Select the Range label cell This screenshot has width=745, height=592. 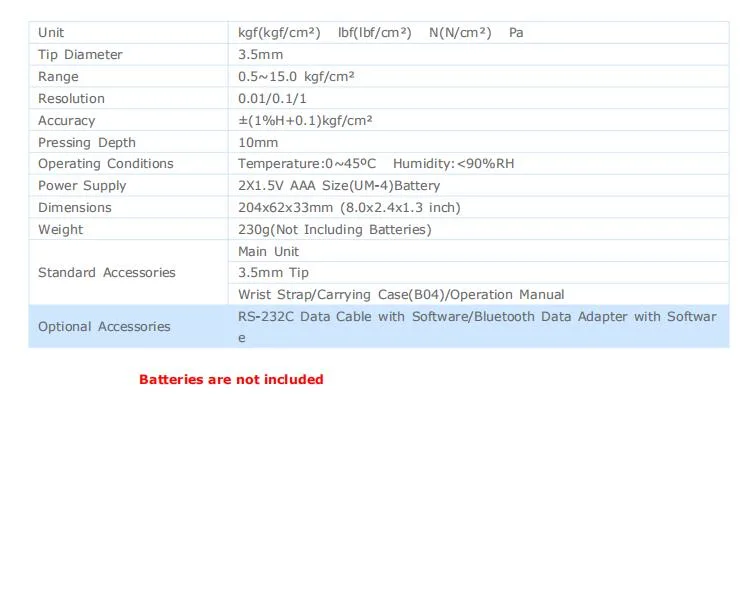(x=128, y=76)
